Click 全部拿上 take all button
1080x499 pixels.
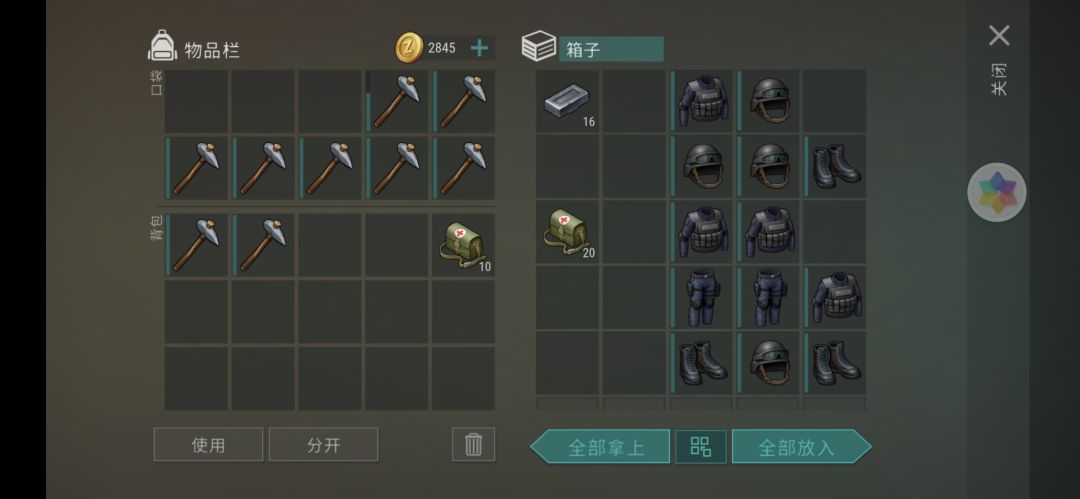coord(600,447)
